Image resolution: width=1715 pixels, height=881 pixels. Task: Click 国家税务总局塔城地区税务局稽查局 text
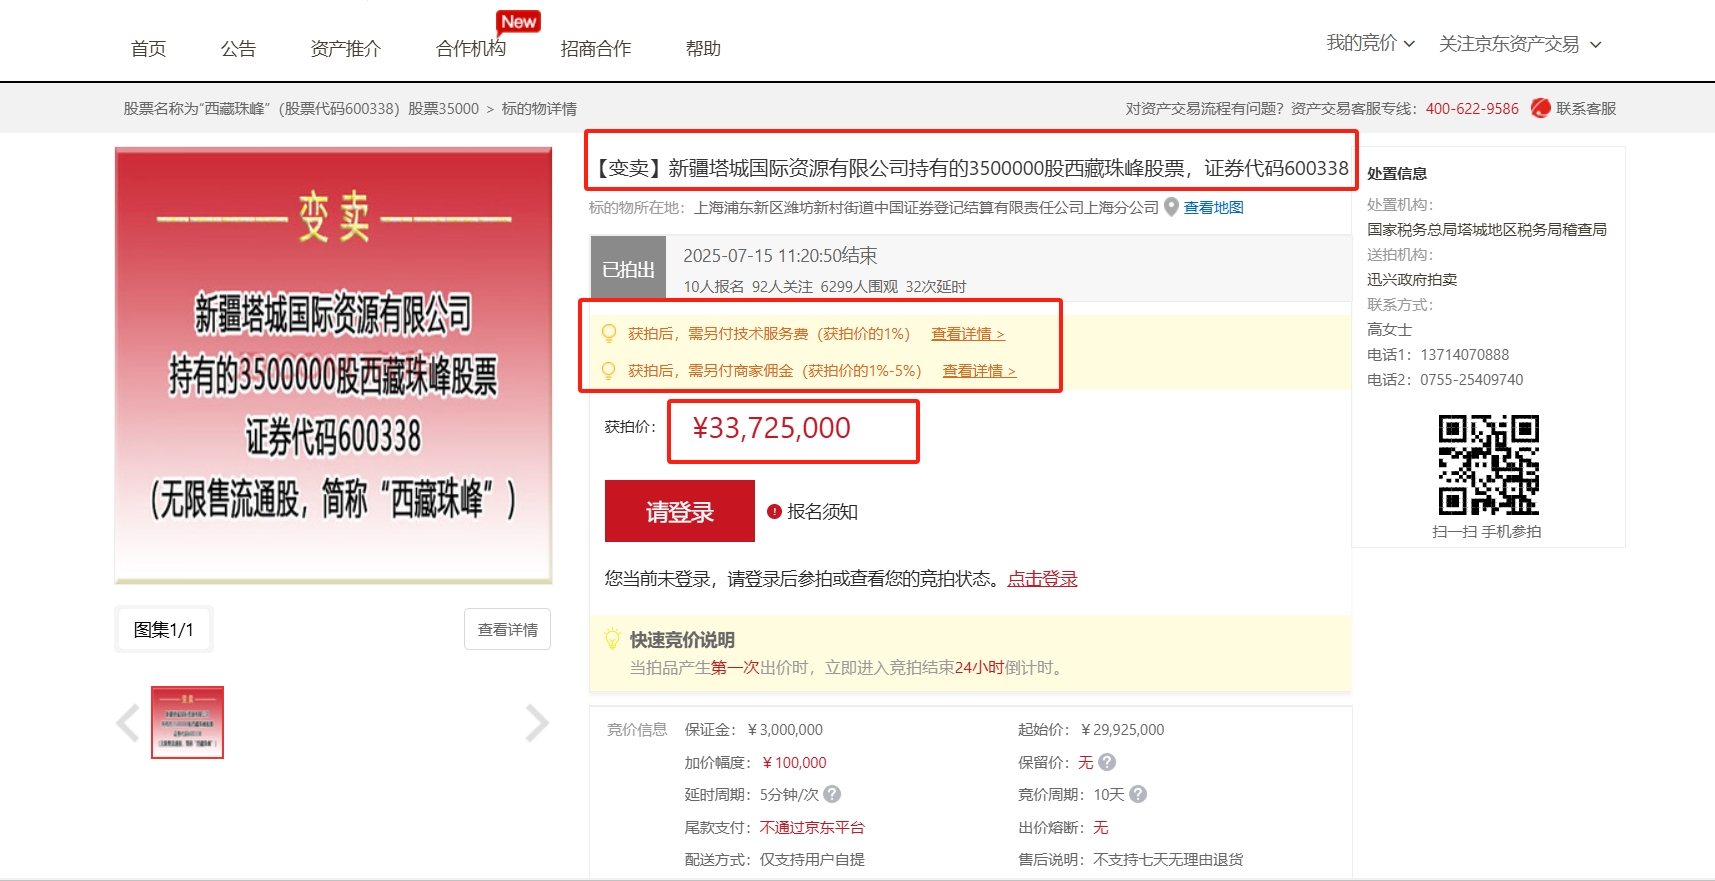point(1487,229)
